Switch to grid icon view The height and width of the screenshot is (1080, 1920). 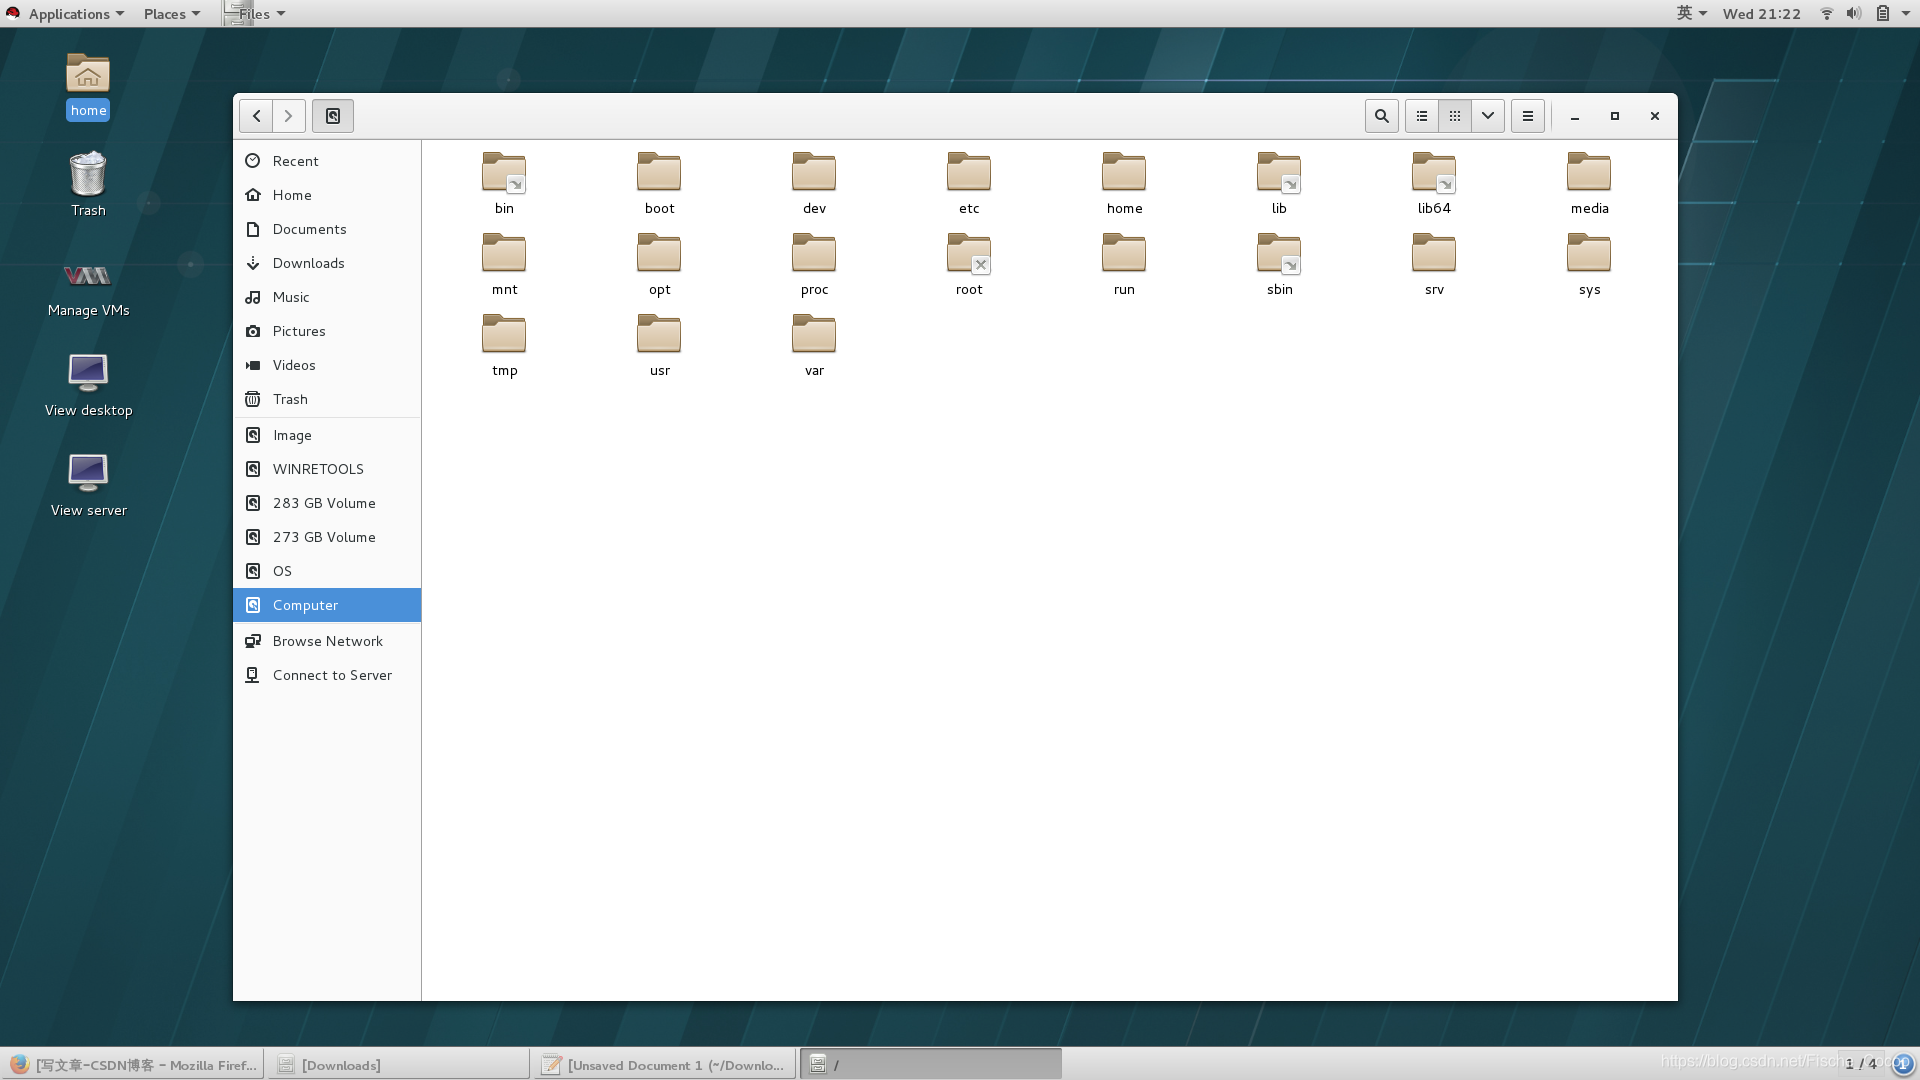coord(1455,116)
